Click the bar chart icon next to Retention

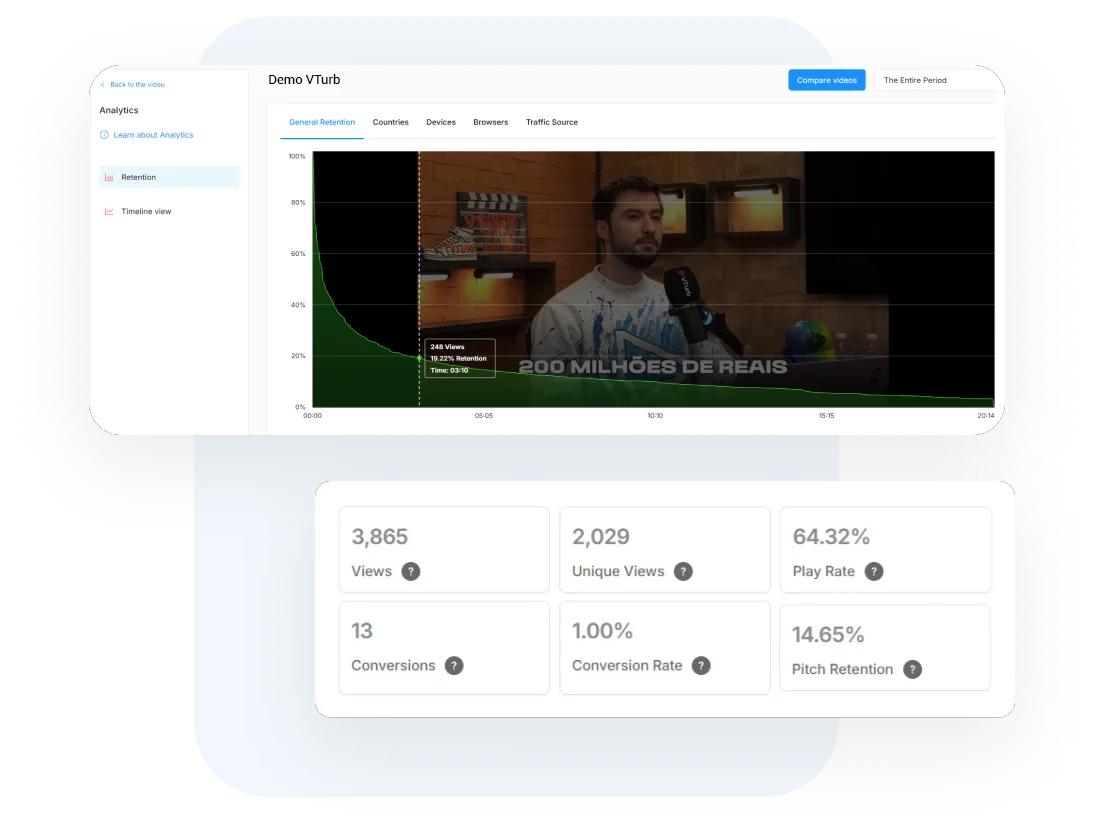click(x=109, y=178)
